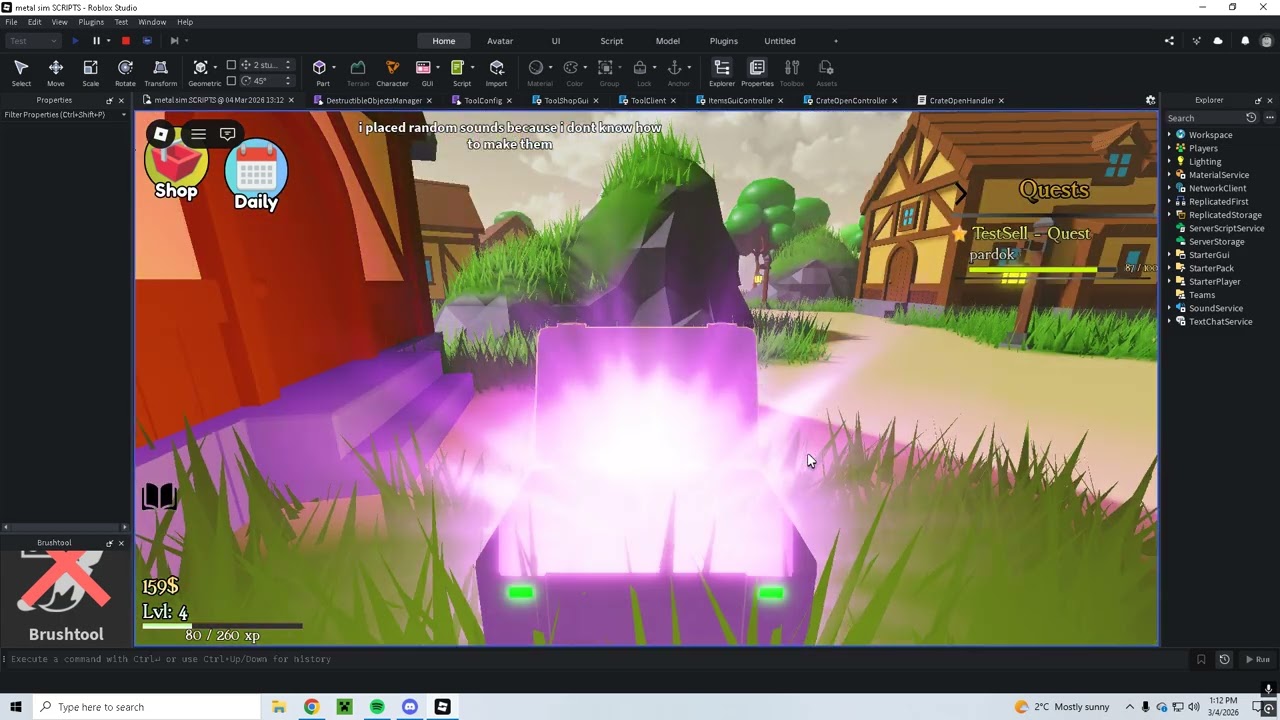Open File Explorer from the taskbar
This screenshot has height=720, width=1280.
[x=278, y=707]
